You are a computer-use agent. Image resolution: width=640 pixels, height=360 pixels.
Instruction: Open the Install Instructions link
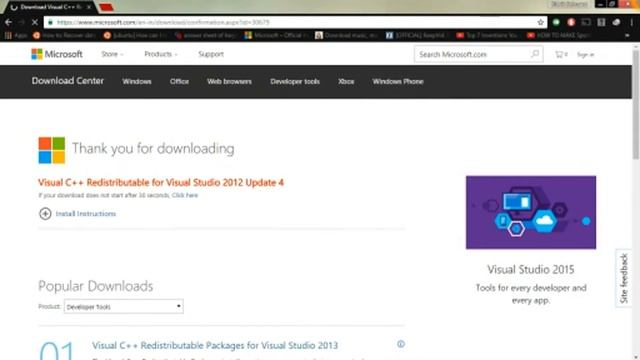(x=86, y=214)
